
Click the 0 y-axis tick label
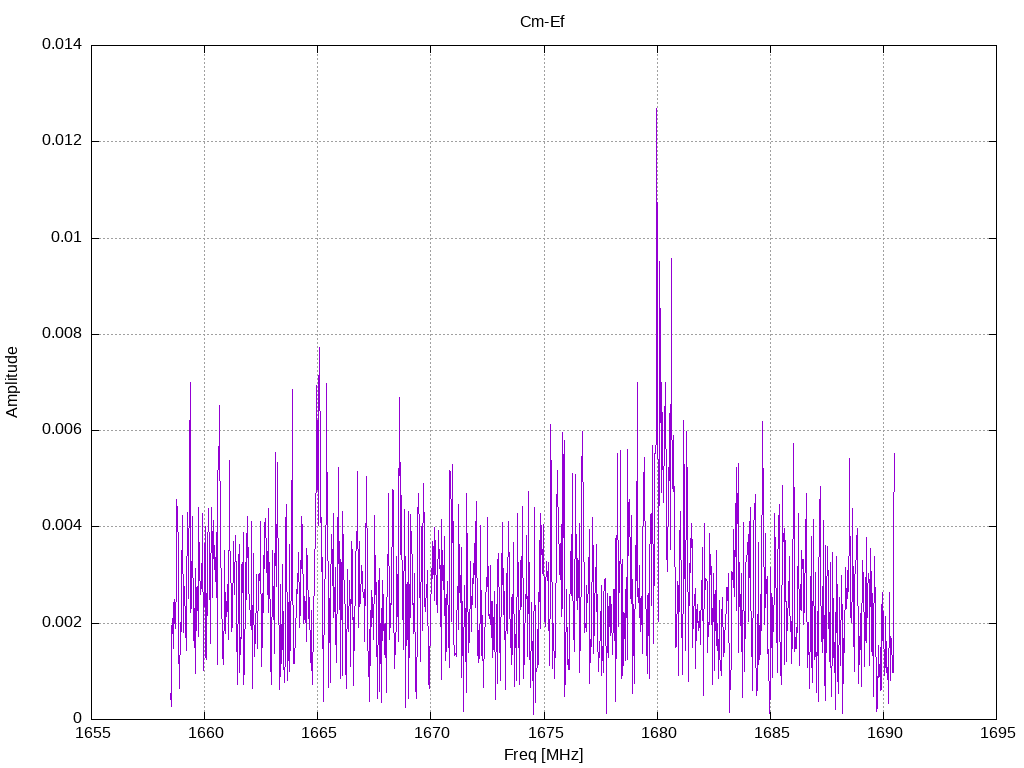pyautogui.click(x=78, y=718)
